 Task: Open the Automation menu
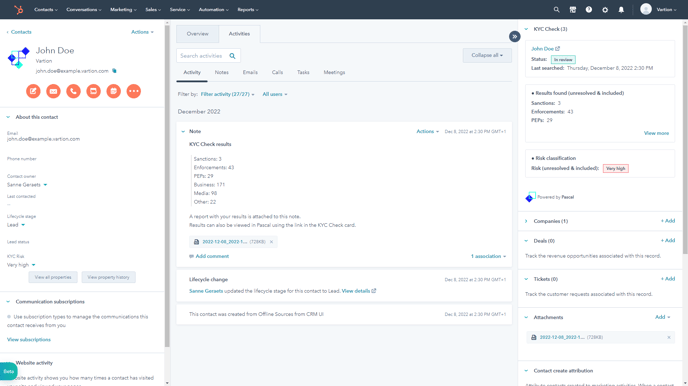(214, 10)
